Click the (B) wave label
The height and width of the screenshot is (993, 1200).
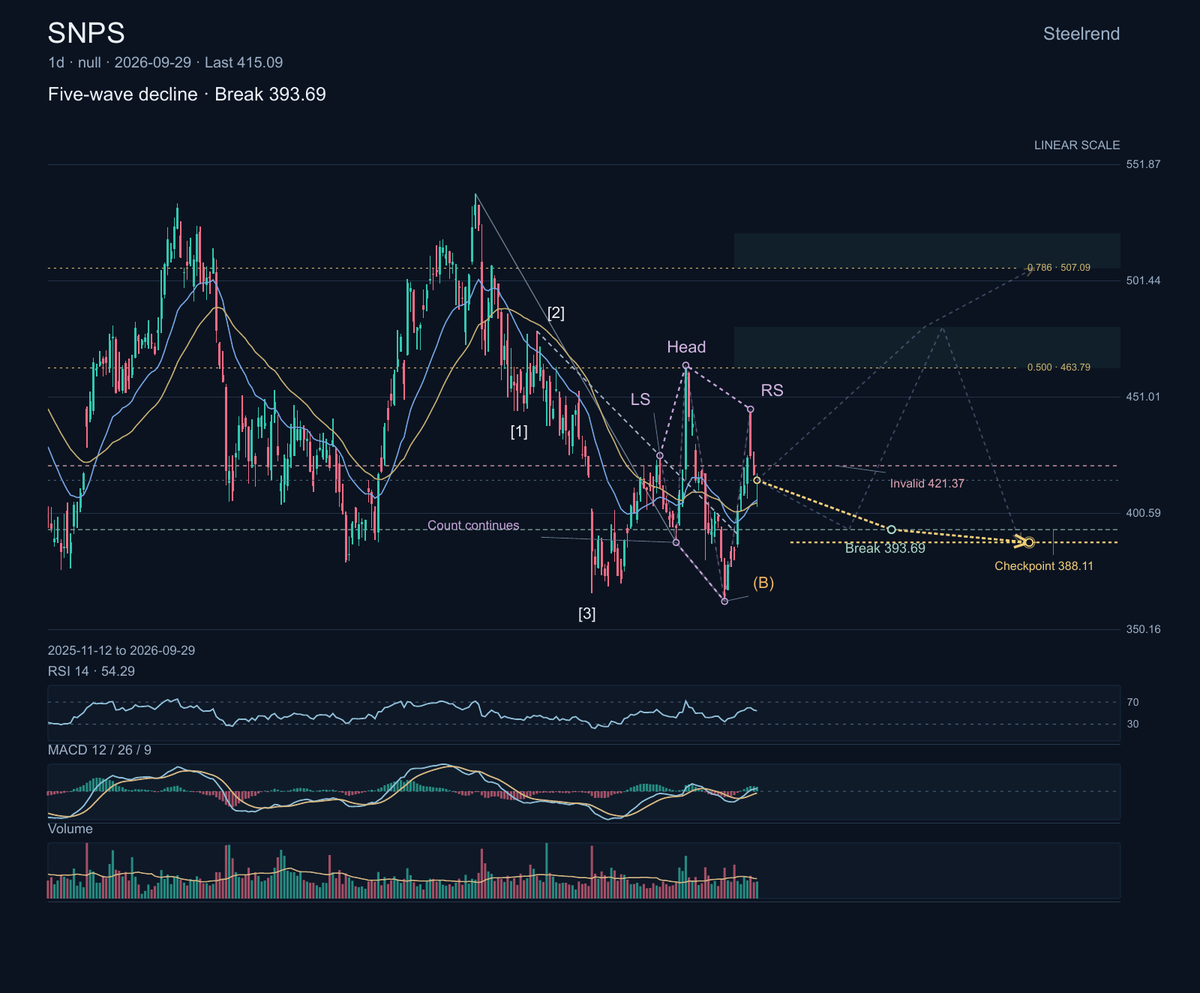point(763,582)
